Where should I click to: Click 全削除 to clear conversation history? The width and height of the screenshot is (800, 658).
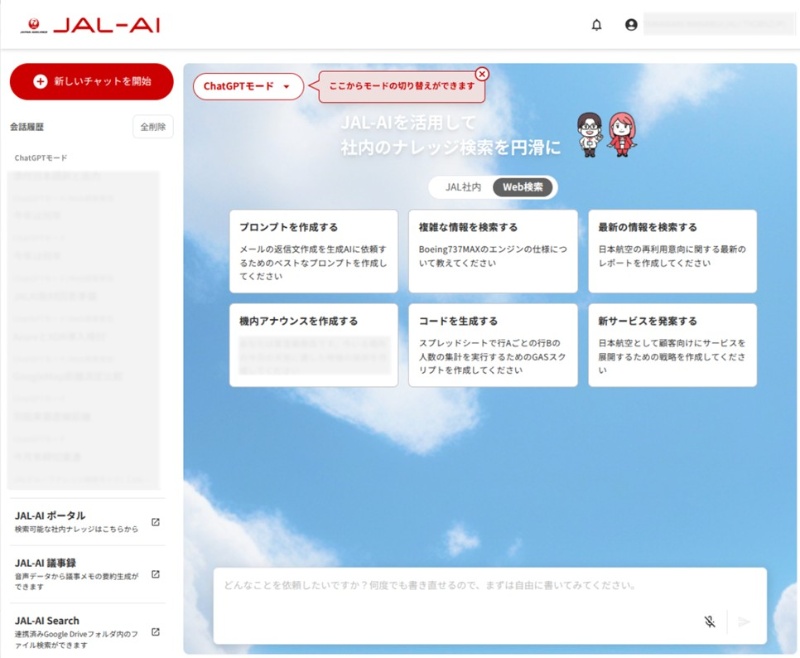tap(153, 127)
